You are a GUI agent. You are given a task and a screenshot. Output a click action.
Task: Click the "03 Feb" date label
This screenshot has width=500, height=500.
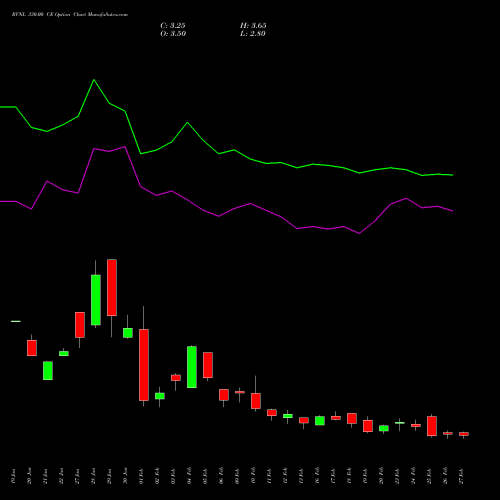tap(173, 476)
